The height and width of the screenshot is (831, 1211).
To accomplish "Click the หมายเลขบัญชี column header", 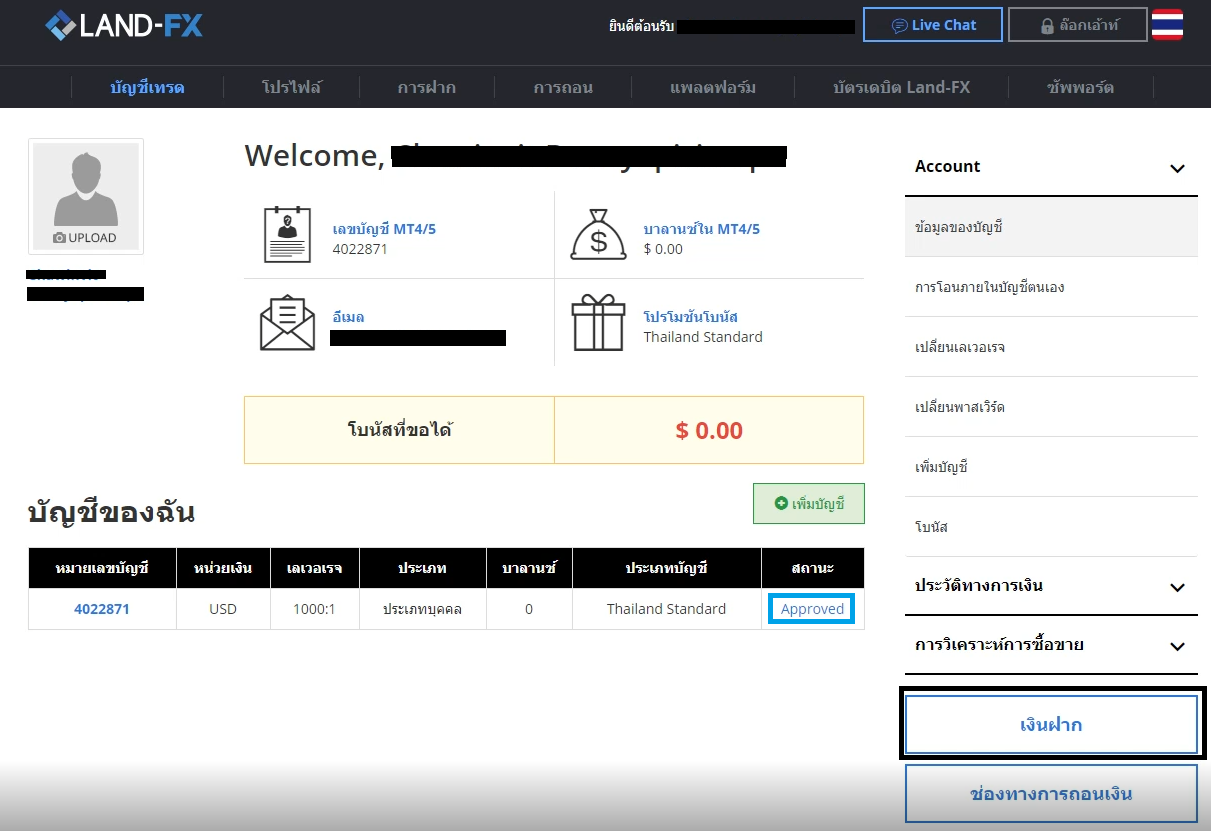I will pyautogui.click(x=102, y=568).
